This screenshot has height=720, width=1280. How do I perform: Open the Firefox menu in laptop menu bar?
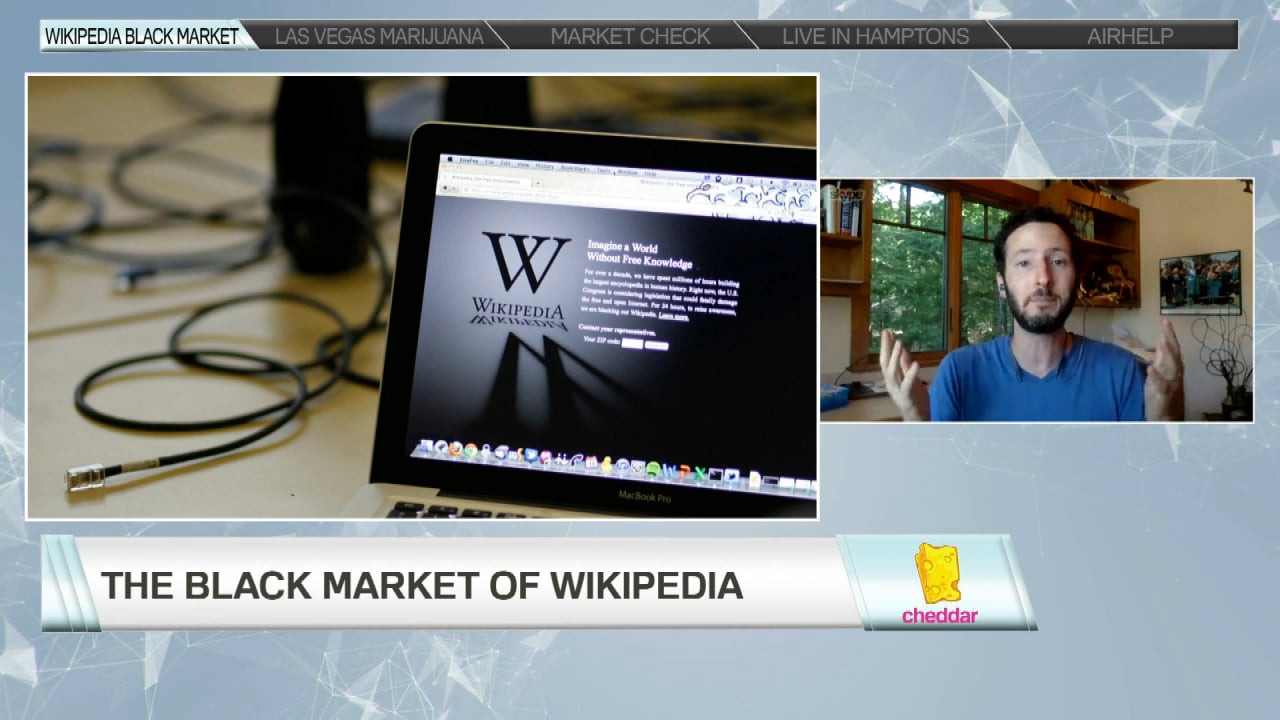coord(469,161)
